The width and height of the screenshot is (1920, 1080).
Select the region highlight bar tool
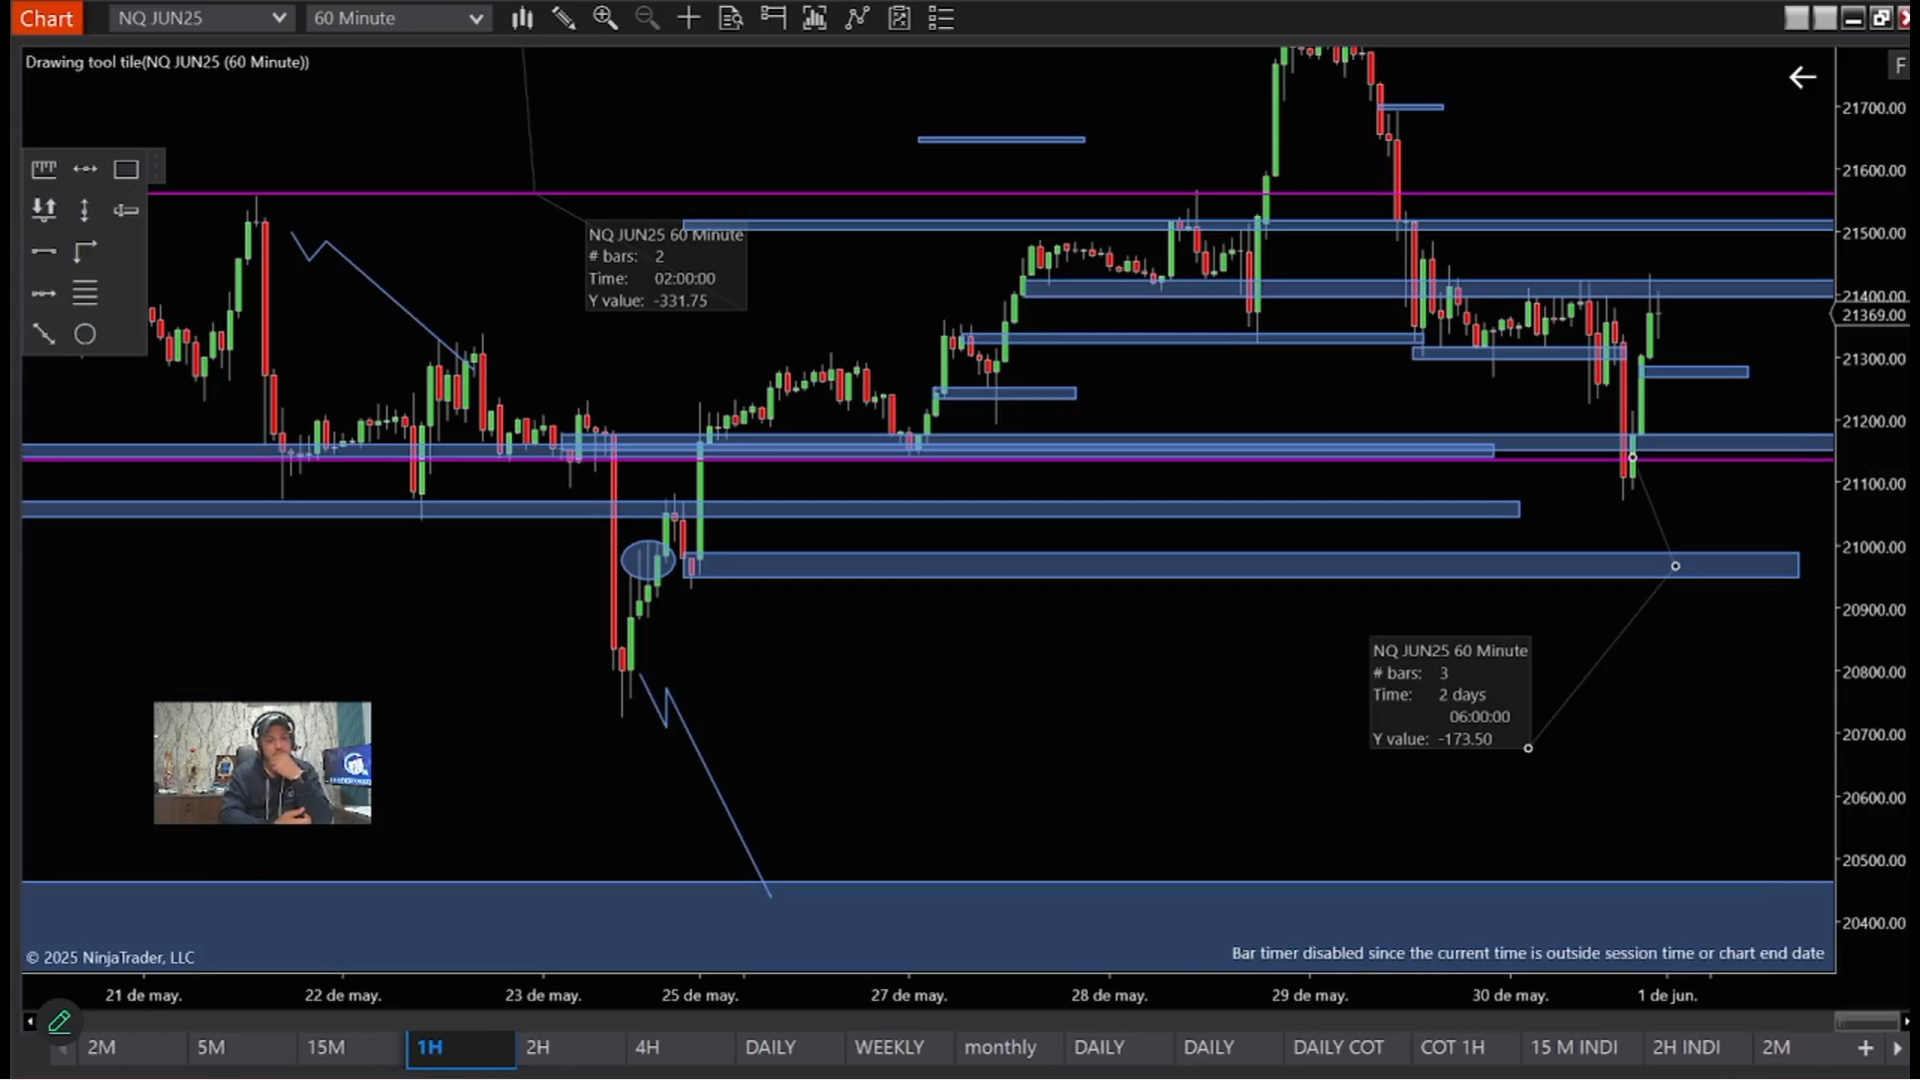tap(126, 210)
